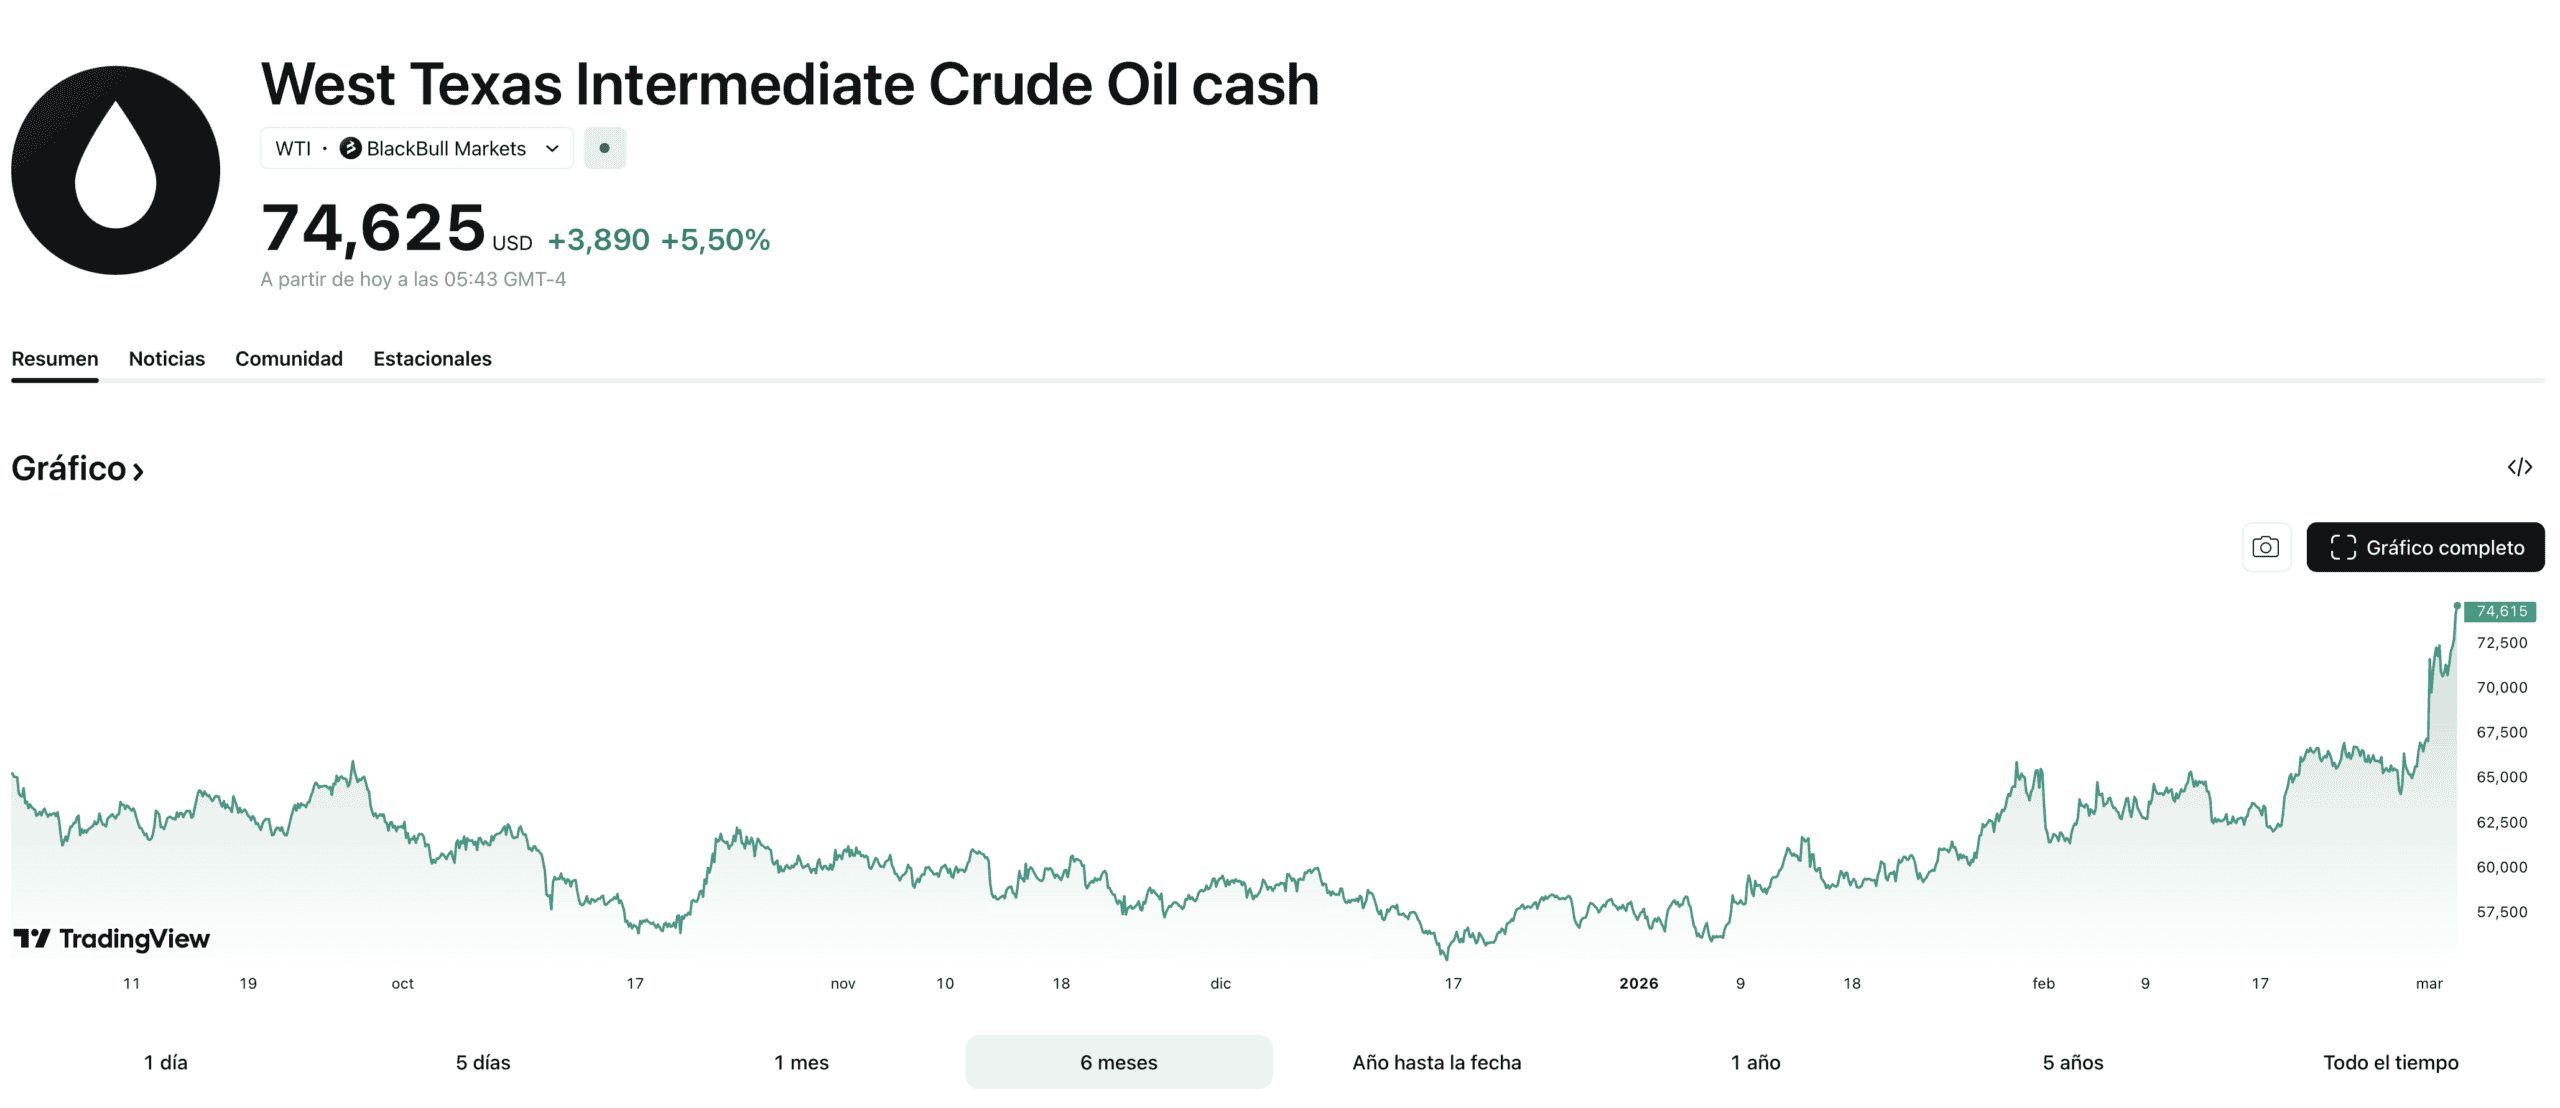
Task: Click the camera snapshot icon
Action: (x=2265, y=547)
